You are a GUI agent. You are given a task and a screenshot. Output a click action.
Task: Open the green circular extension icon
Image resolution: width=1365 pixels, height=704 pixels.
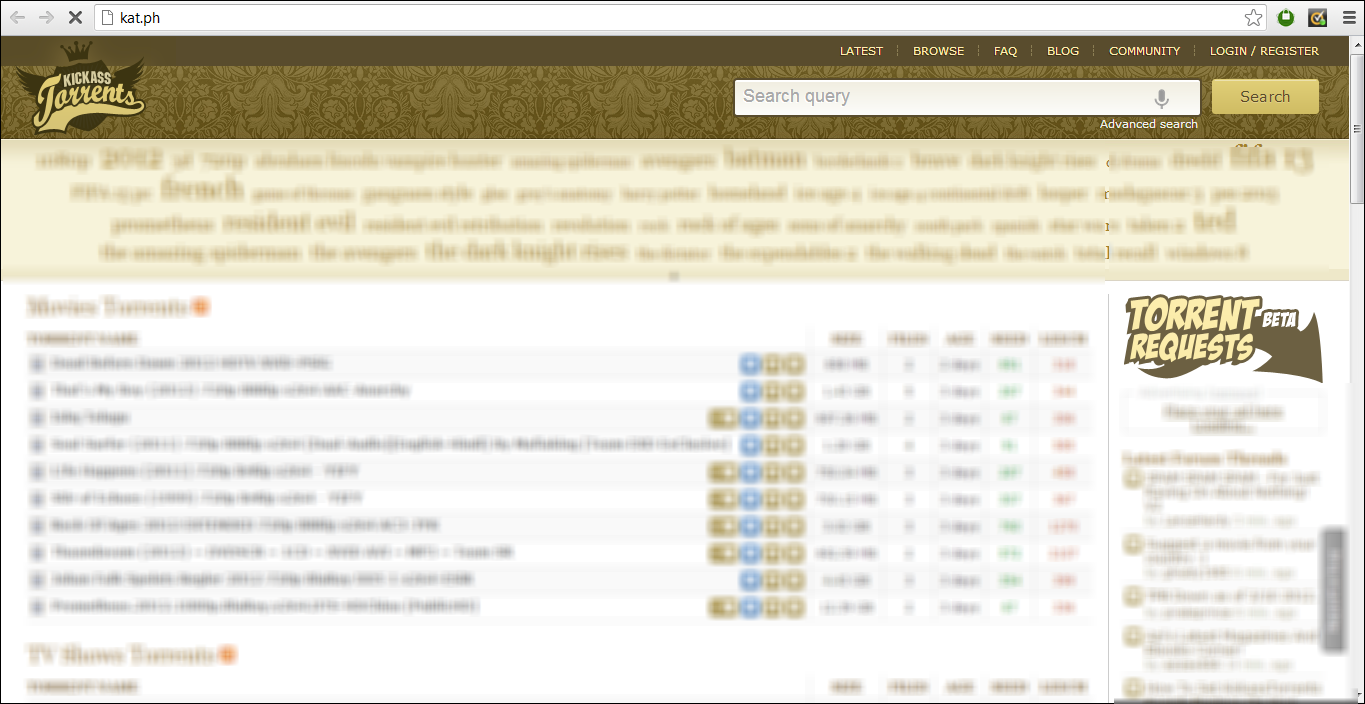(1287, 18)
